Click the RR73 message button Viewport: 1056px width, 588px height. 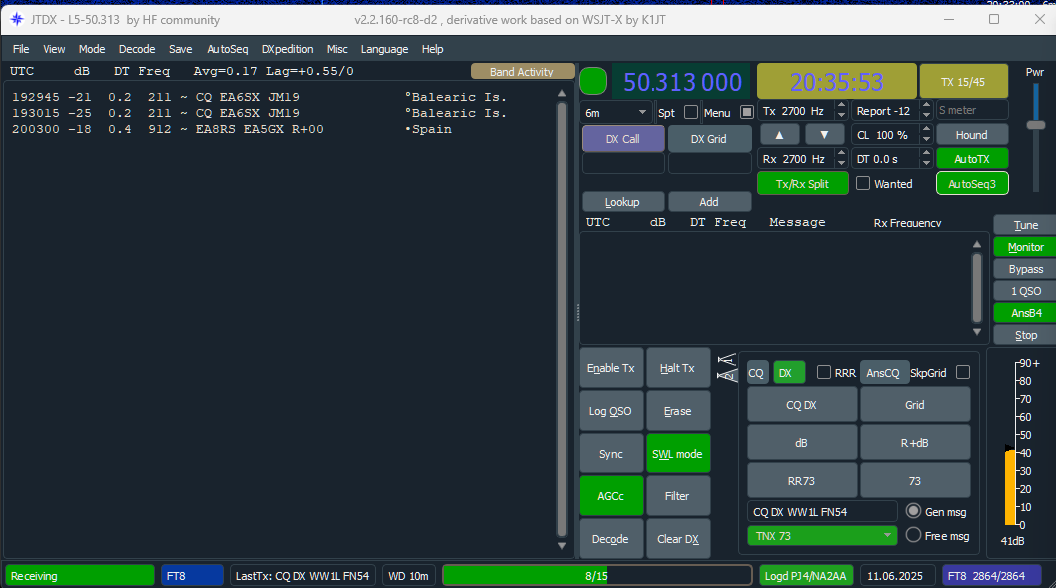(x=801, y=481)
